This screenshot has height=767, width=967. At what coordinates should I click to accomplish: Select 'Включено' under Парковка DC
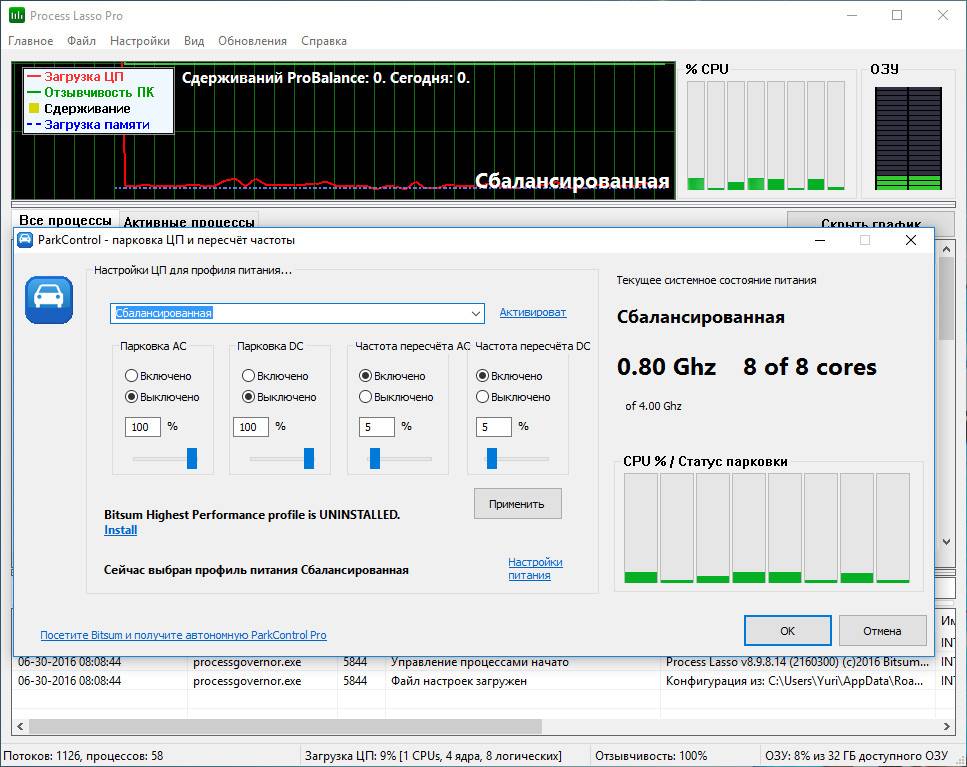tap(249, 376)
